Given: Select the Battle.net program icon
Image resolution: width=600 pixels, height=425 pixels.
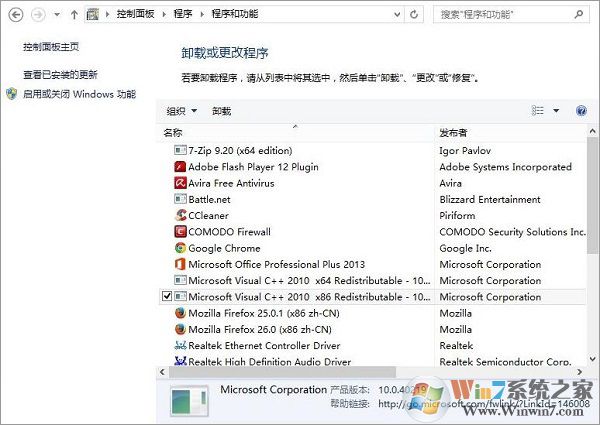Looking at the screenshot, I should [180, 199].
